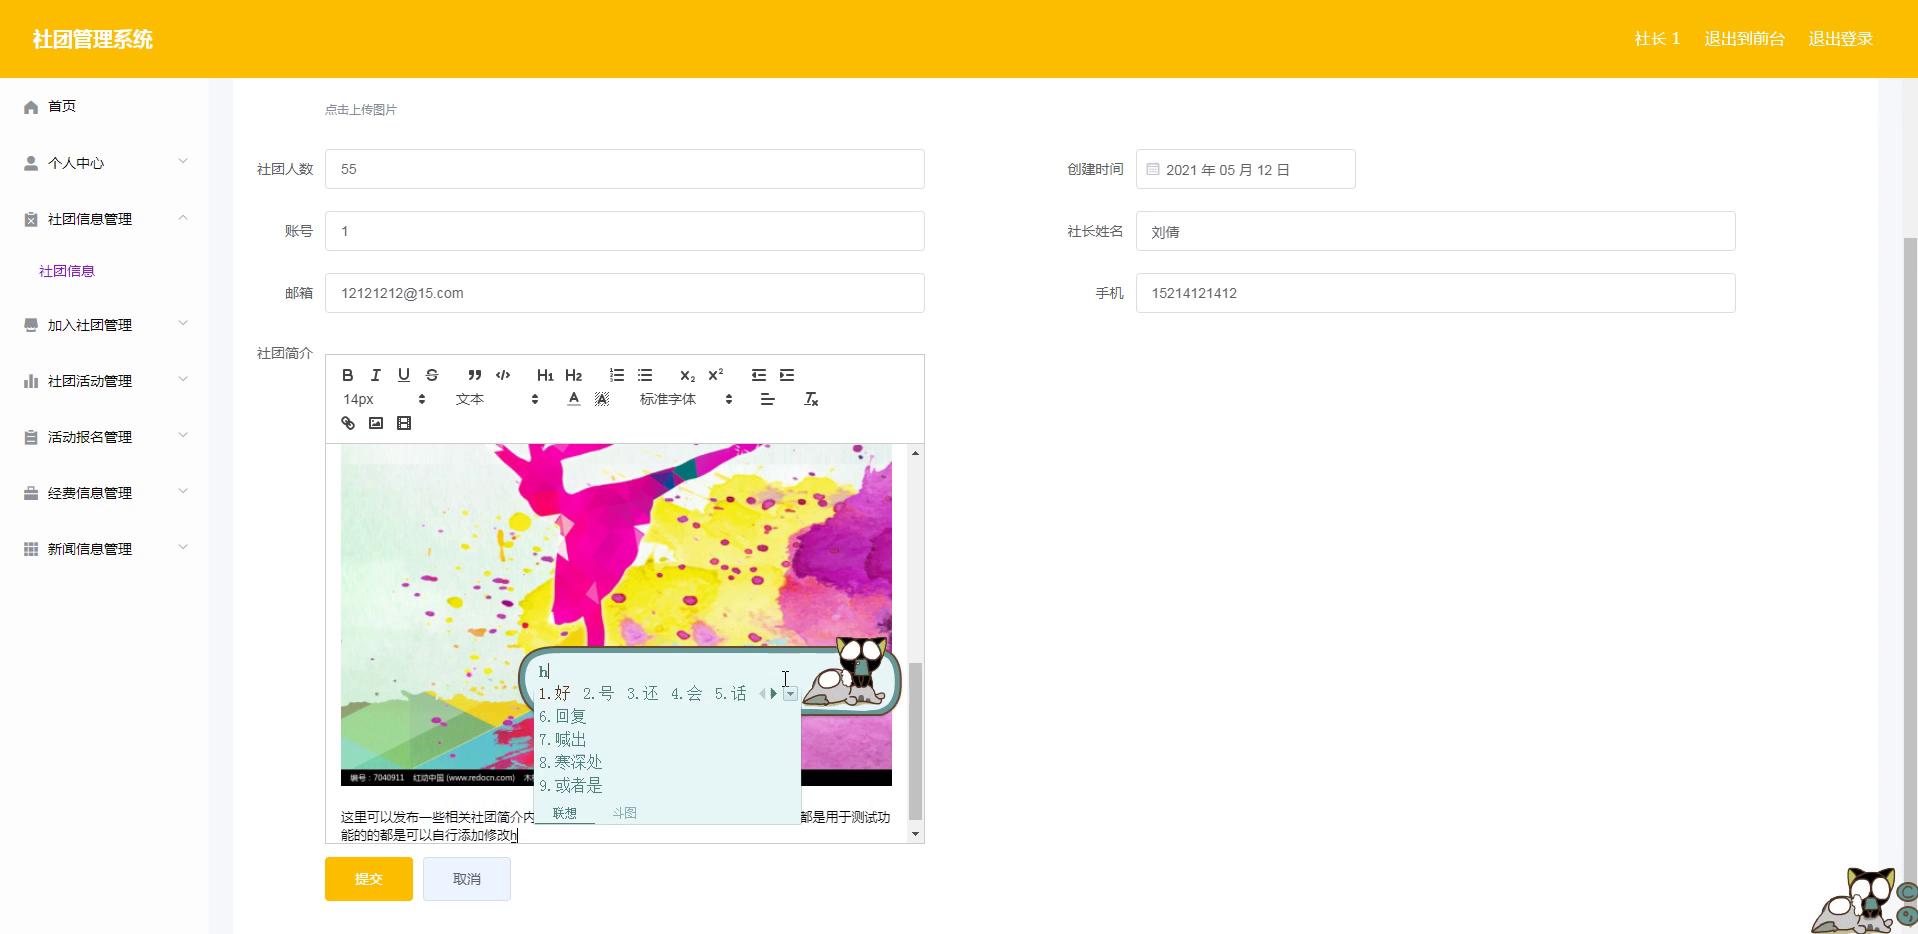Image resolution: width=1918 pixels, height=934 pixels.
Task: Apply an ordered numbered list
Action: (x=616, y=375)
